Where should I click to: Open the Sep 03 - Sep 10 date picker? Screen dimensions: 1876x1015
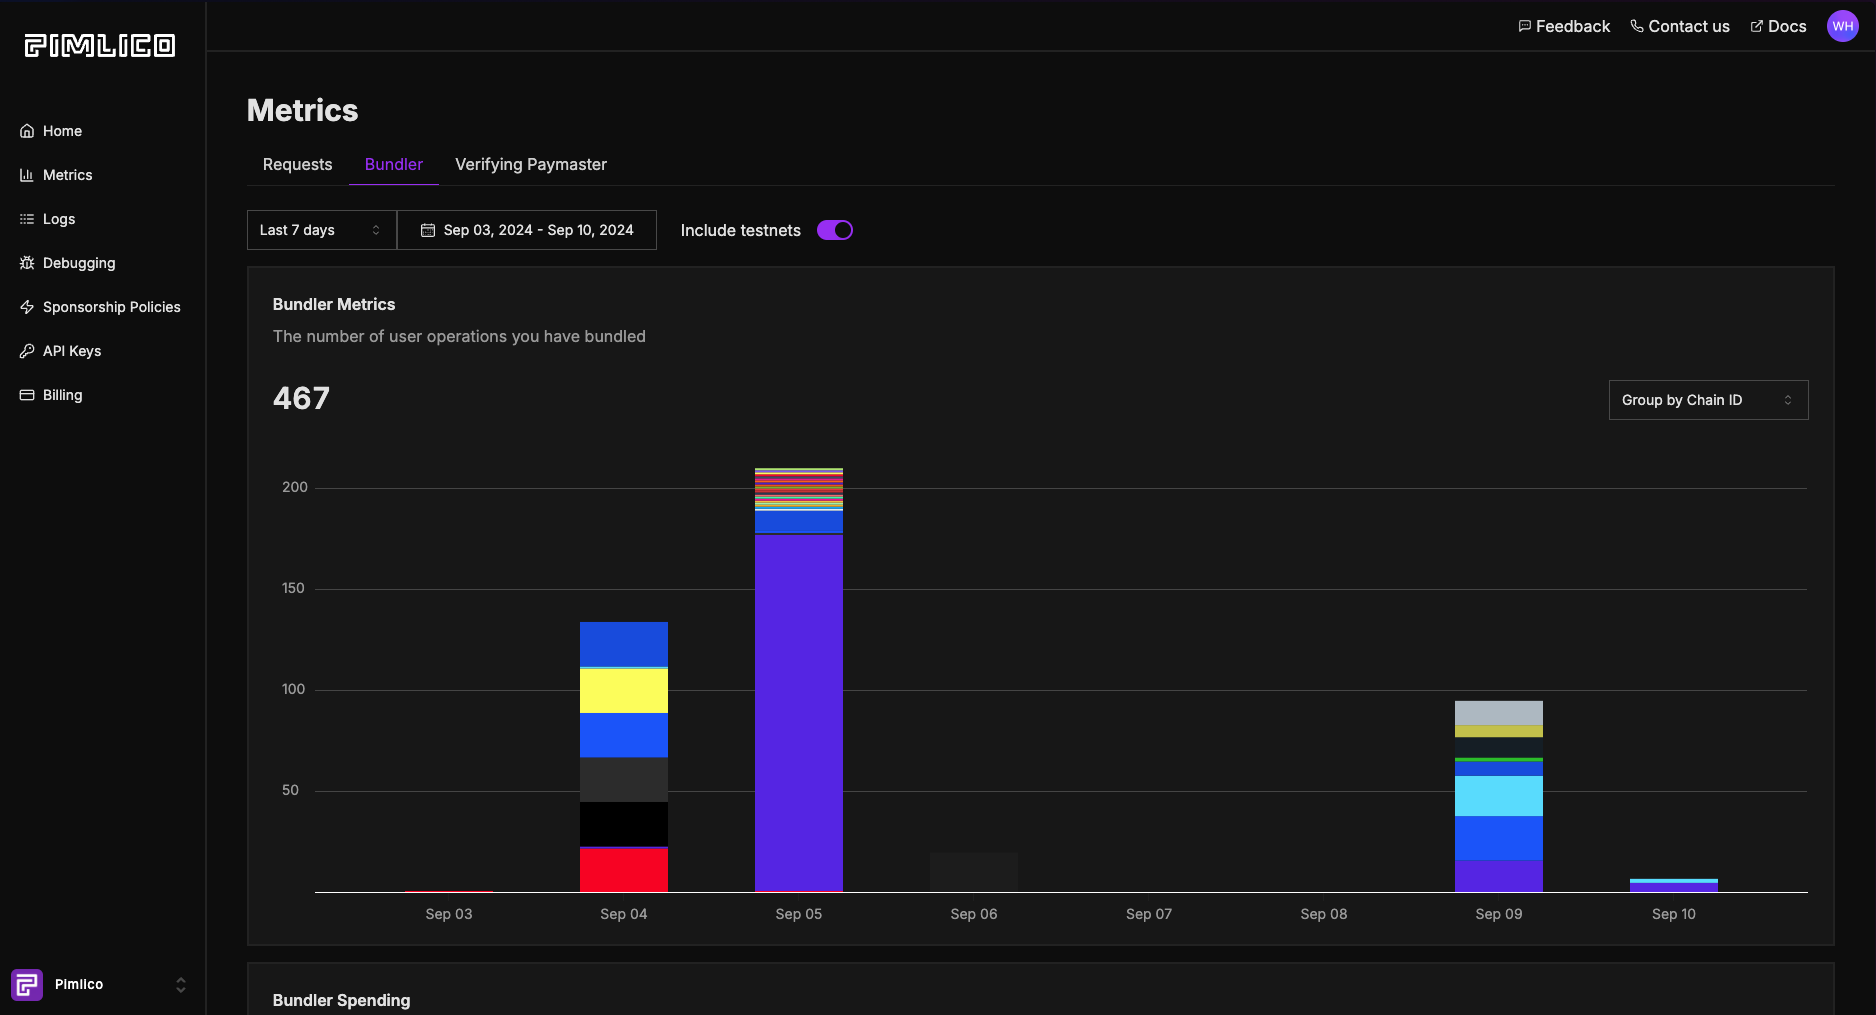[527, 230]
